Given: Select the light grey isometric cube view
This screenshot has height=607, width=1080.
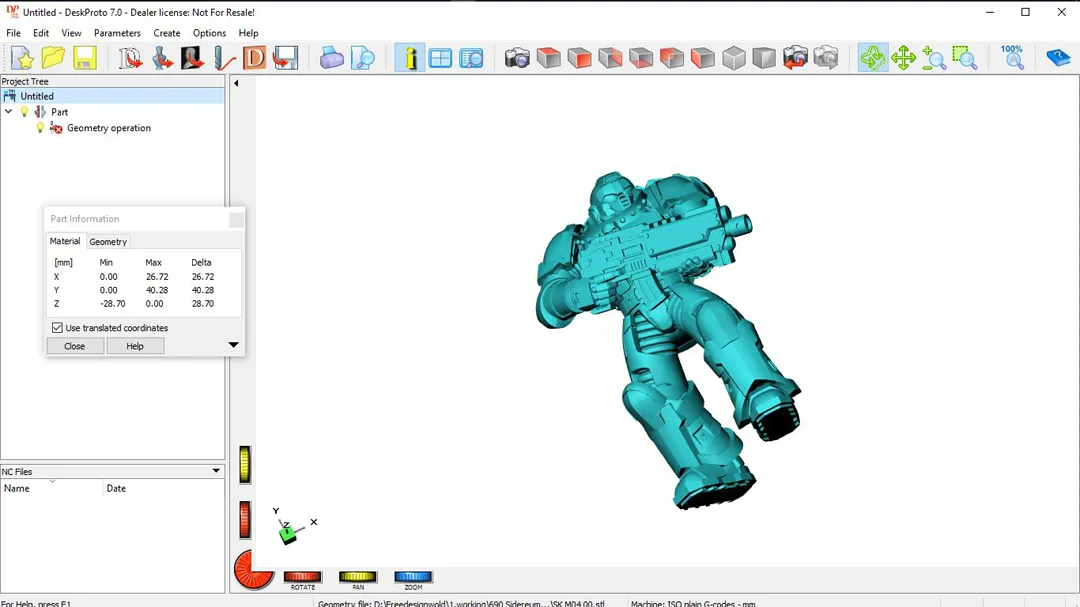Looking at the screenshot, I should click(x=734, y=58).
